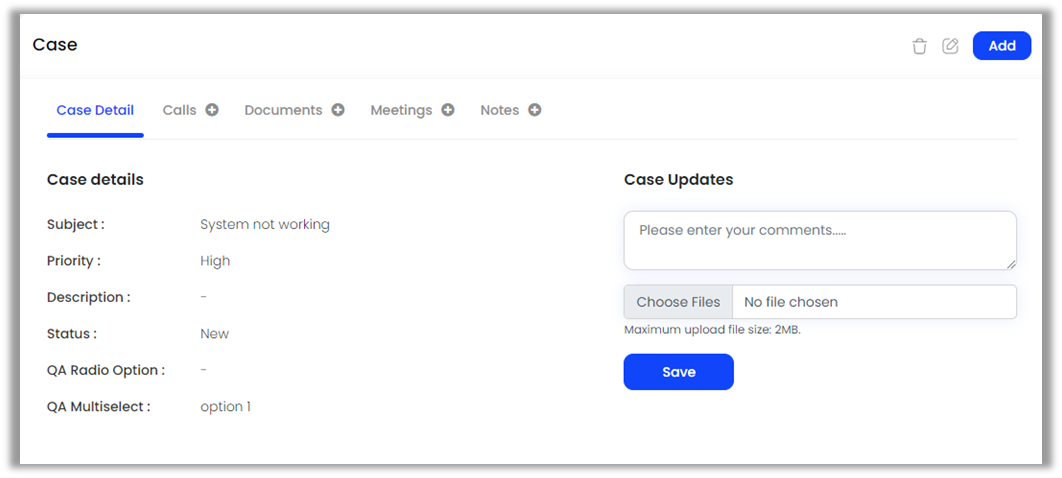The height and width of the screenshot is (478, 1062).
Task: Save the case update
Action: [x=678, y=372]
